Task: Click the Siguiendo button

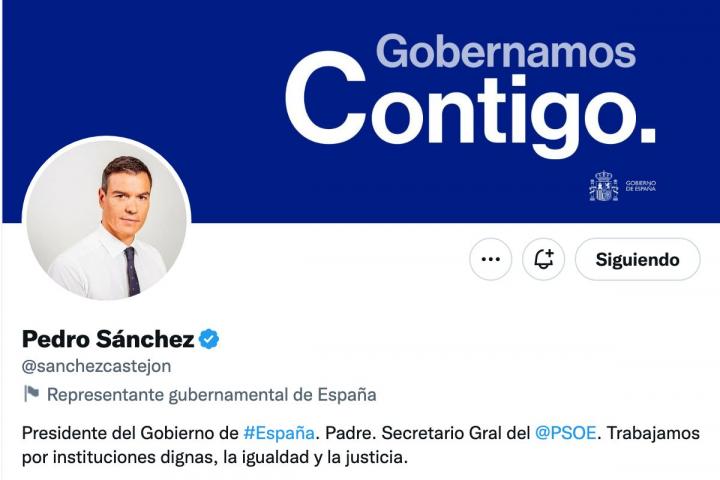Action: point(637,259)
